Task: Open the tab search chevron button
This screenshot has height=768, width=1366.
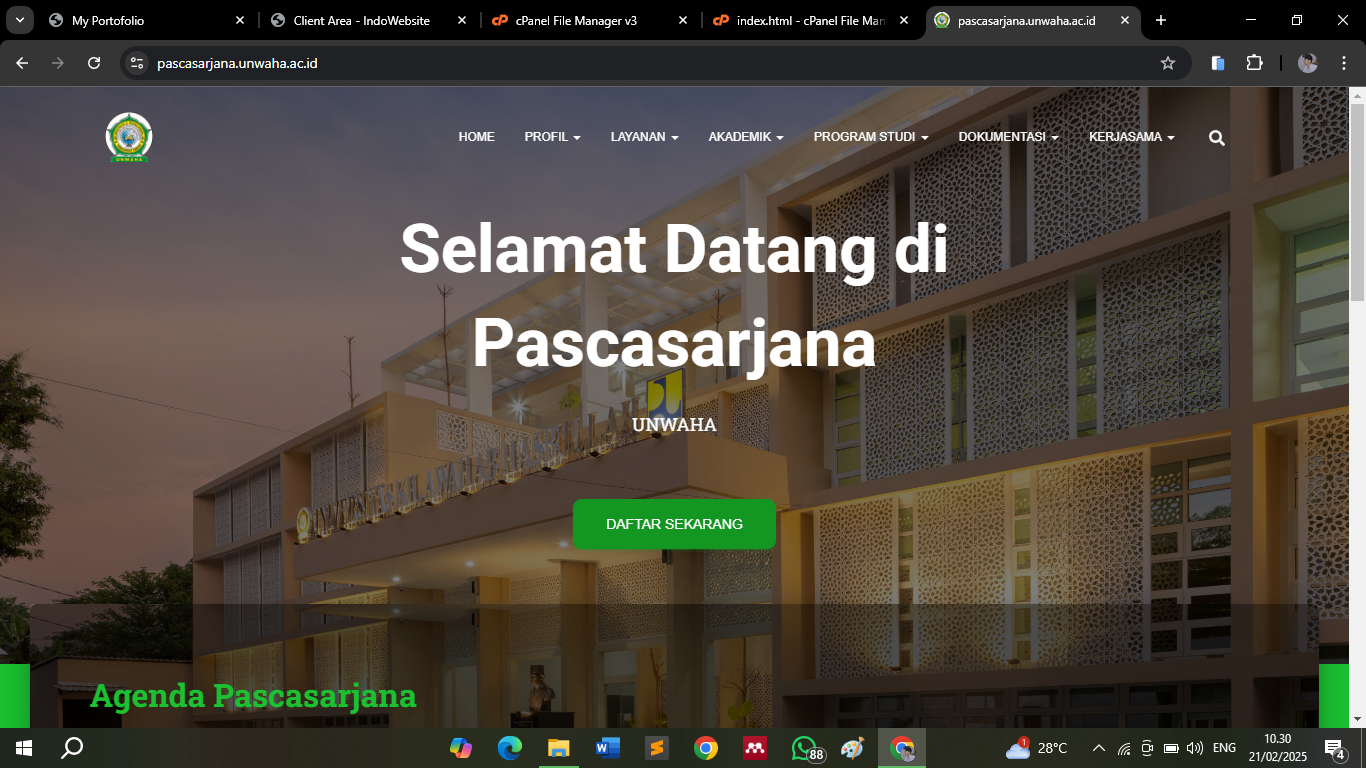Action: click(x=20, y=20)
